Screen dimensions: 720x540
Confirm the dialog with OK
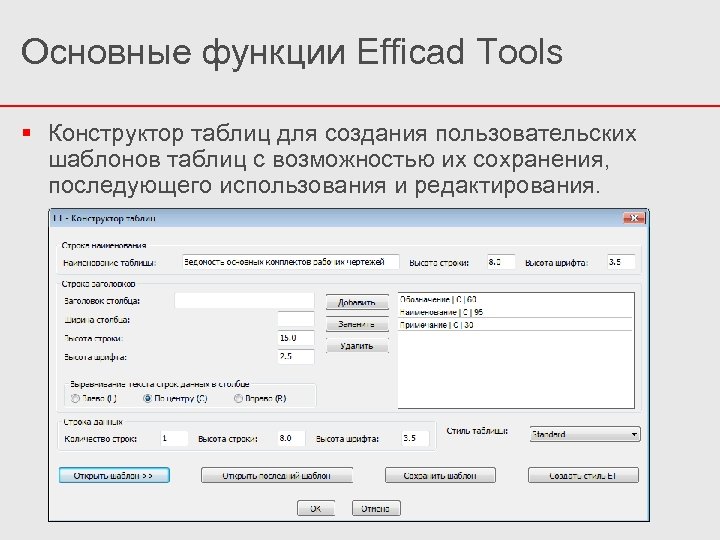click(316, 508)
